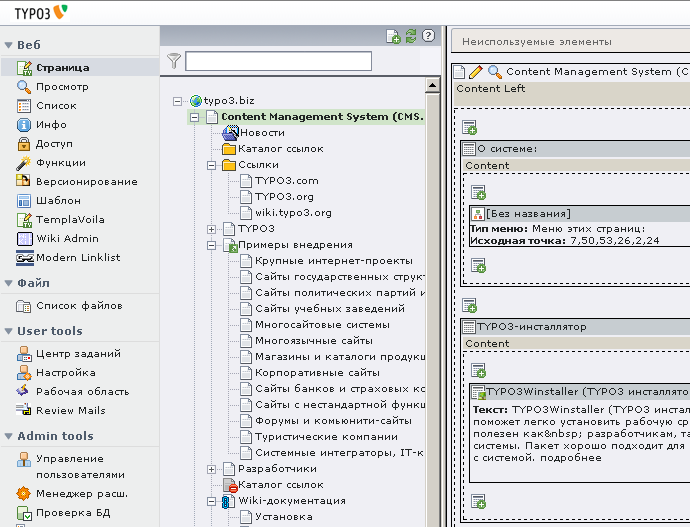The image size is (690, 527).
Task: Open Корпоративные сайты page
Action: [x=317, y=373]
